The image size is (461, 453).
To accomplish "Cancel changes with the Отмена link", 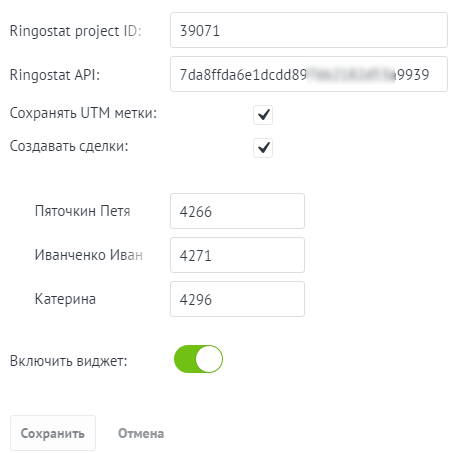I will coord(141,433).
